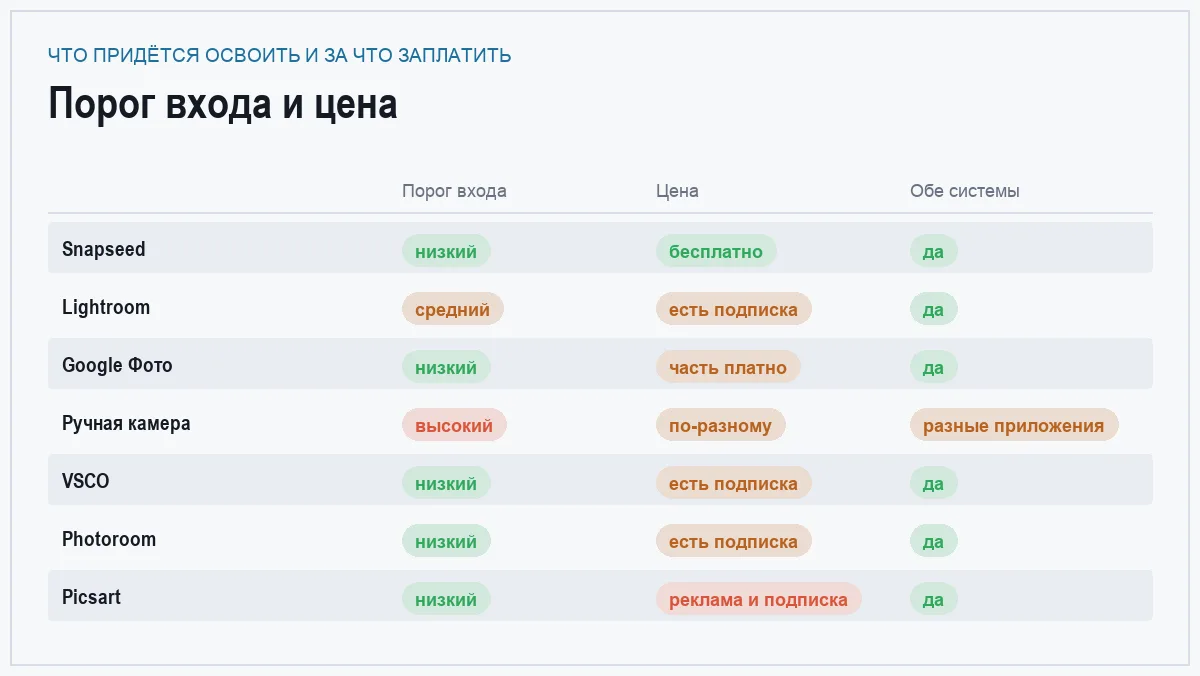Select the Lightroom row name

point(106,307)
